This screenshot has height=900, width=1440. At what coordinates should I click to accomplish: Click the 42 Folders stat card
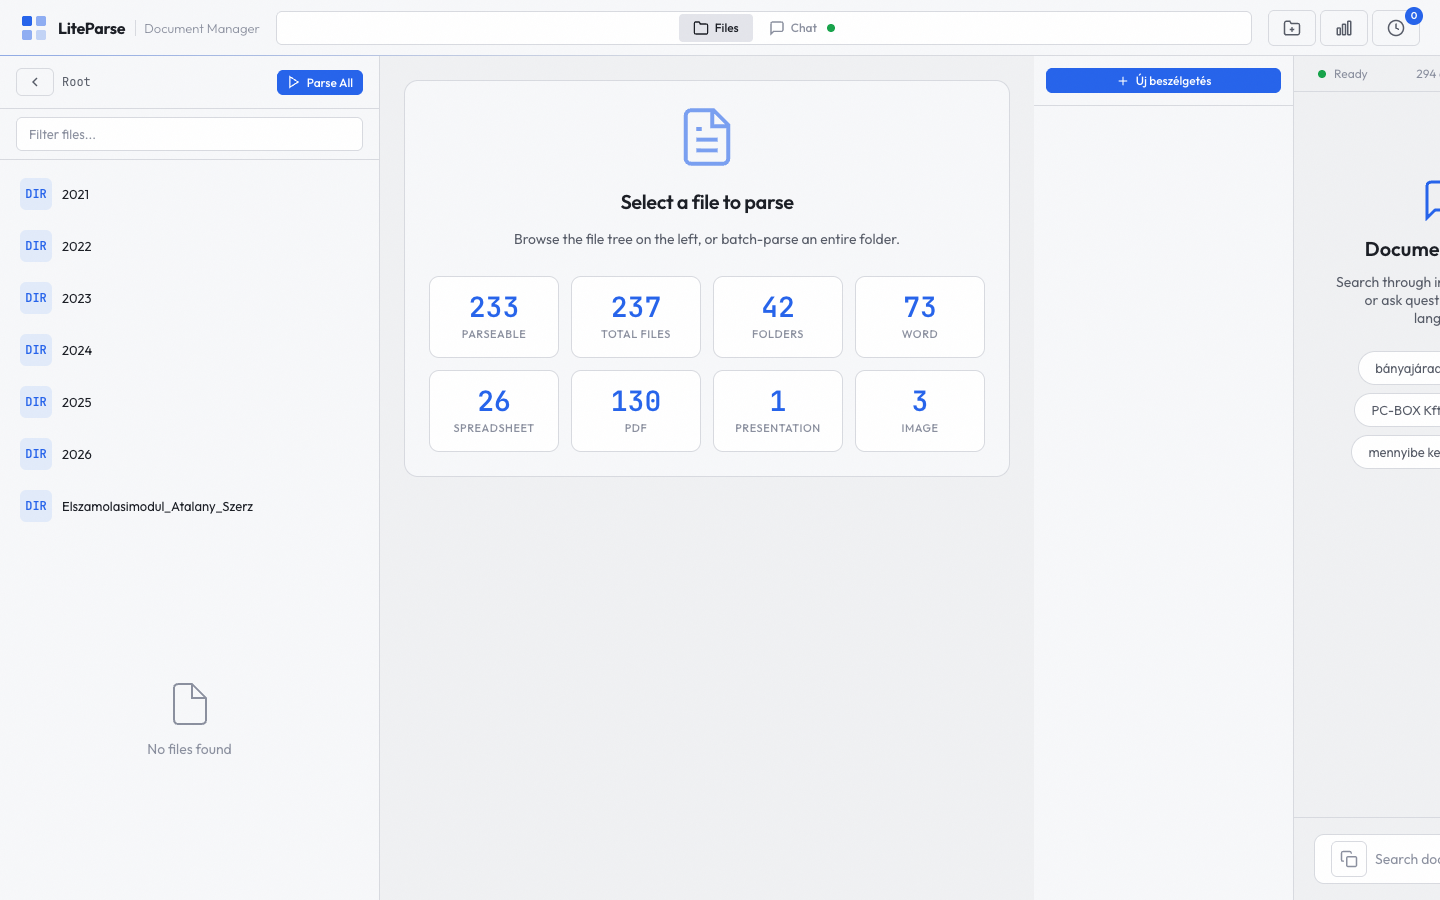tap(778, 317)
